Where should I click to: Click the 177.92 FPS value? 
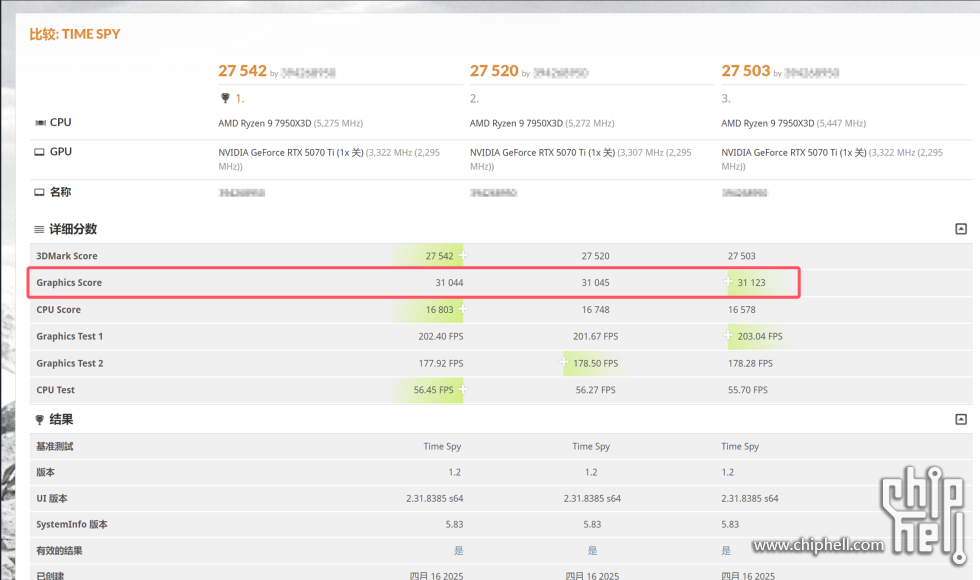tap(441, 364)
